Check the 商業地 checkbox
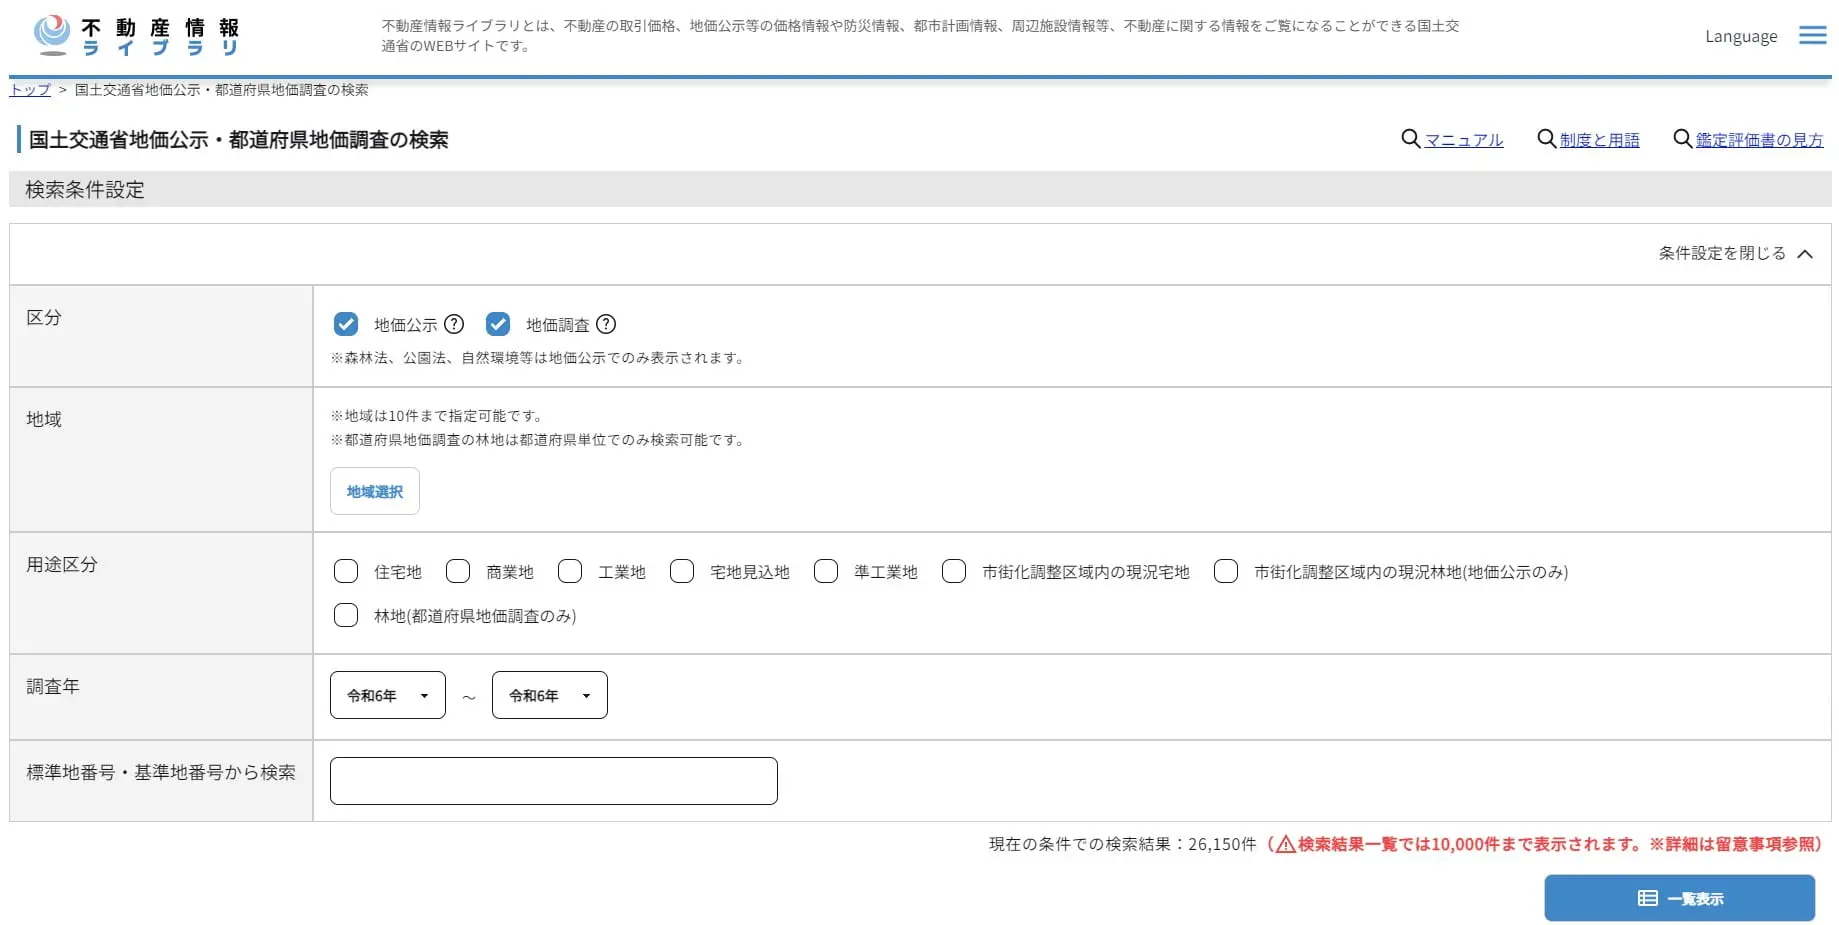The width and height of the screenshot is (1839, 925). tap(458, 571)
